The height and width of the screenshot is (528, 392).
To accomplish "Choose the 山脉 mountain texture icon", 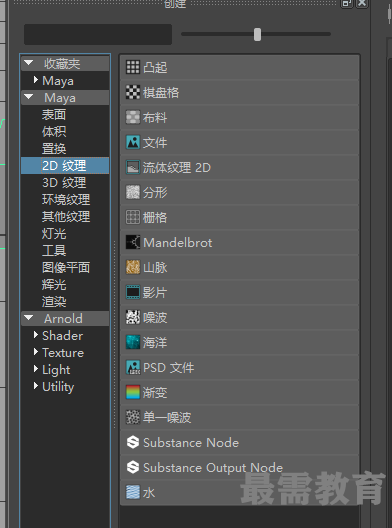I will pos(133,267).
